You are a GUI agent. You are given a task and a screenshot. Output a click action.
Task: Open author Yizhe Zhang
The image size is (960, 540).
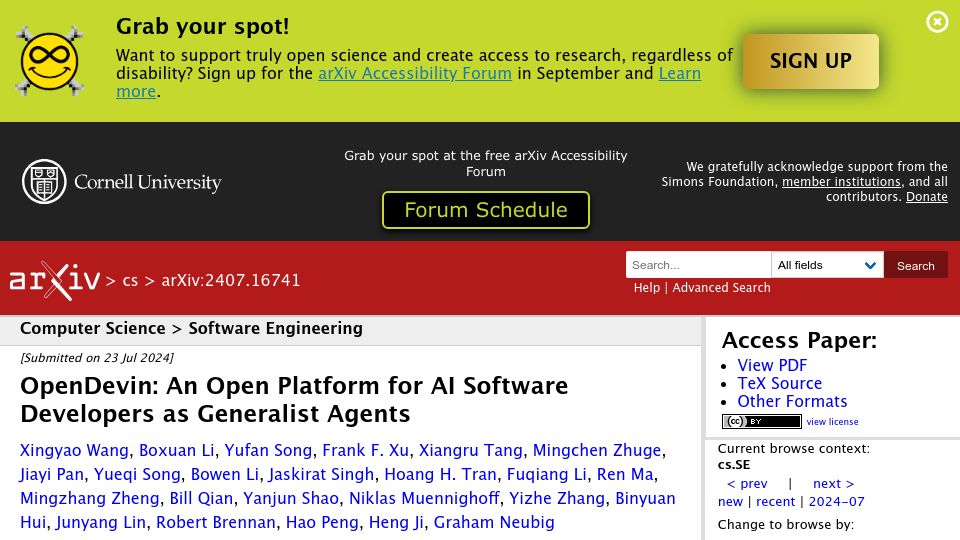click(x=557, y=498)
